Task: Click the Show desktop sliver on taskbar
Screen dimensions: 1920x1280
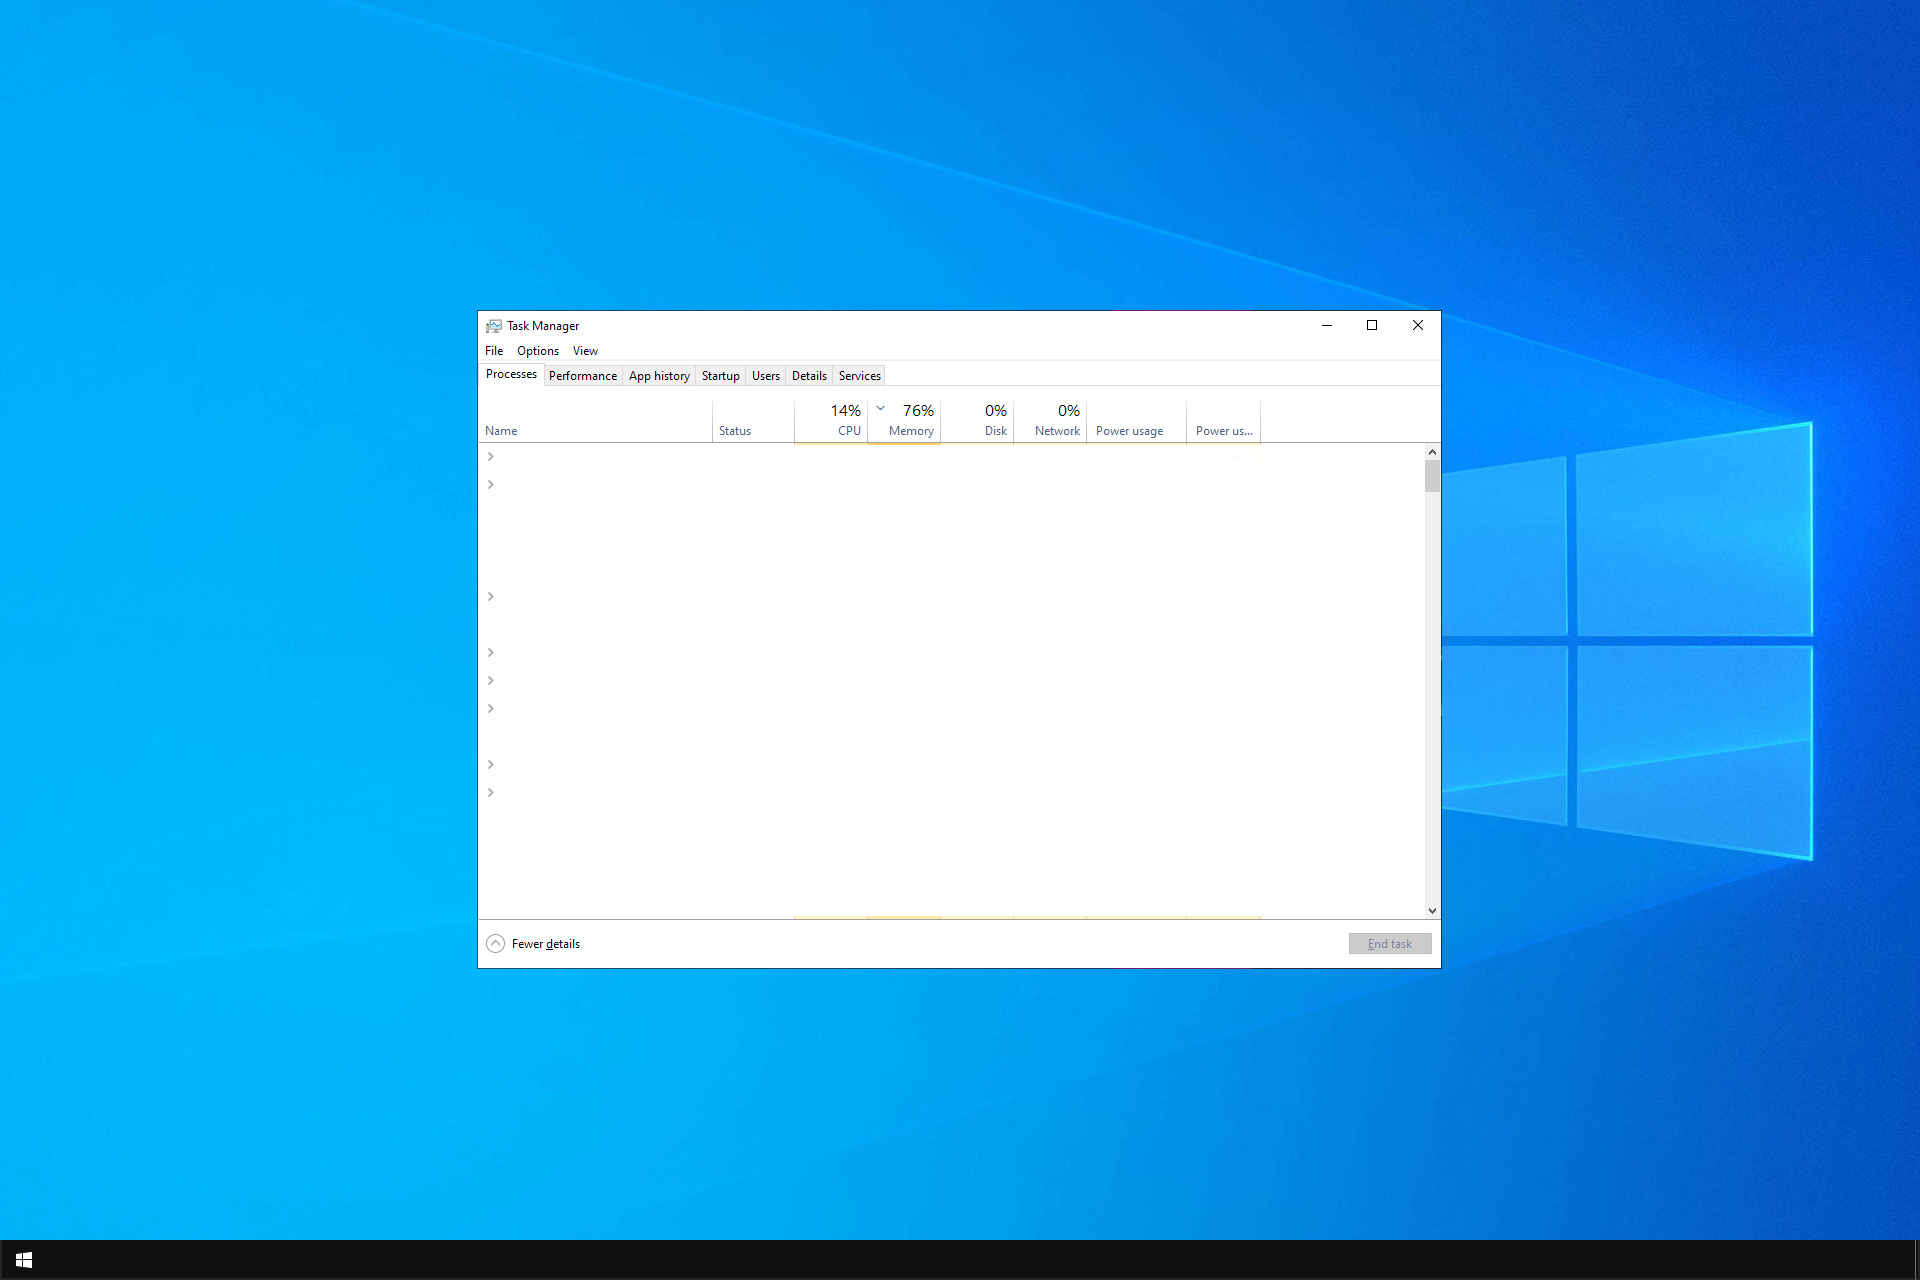Action: point(1916,1260)
